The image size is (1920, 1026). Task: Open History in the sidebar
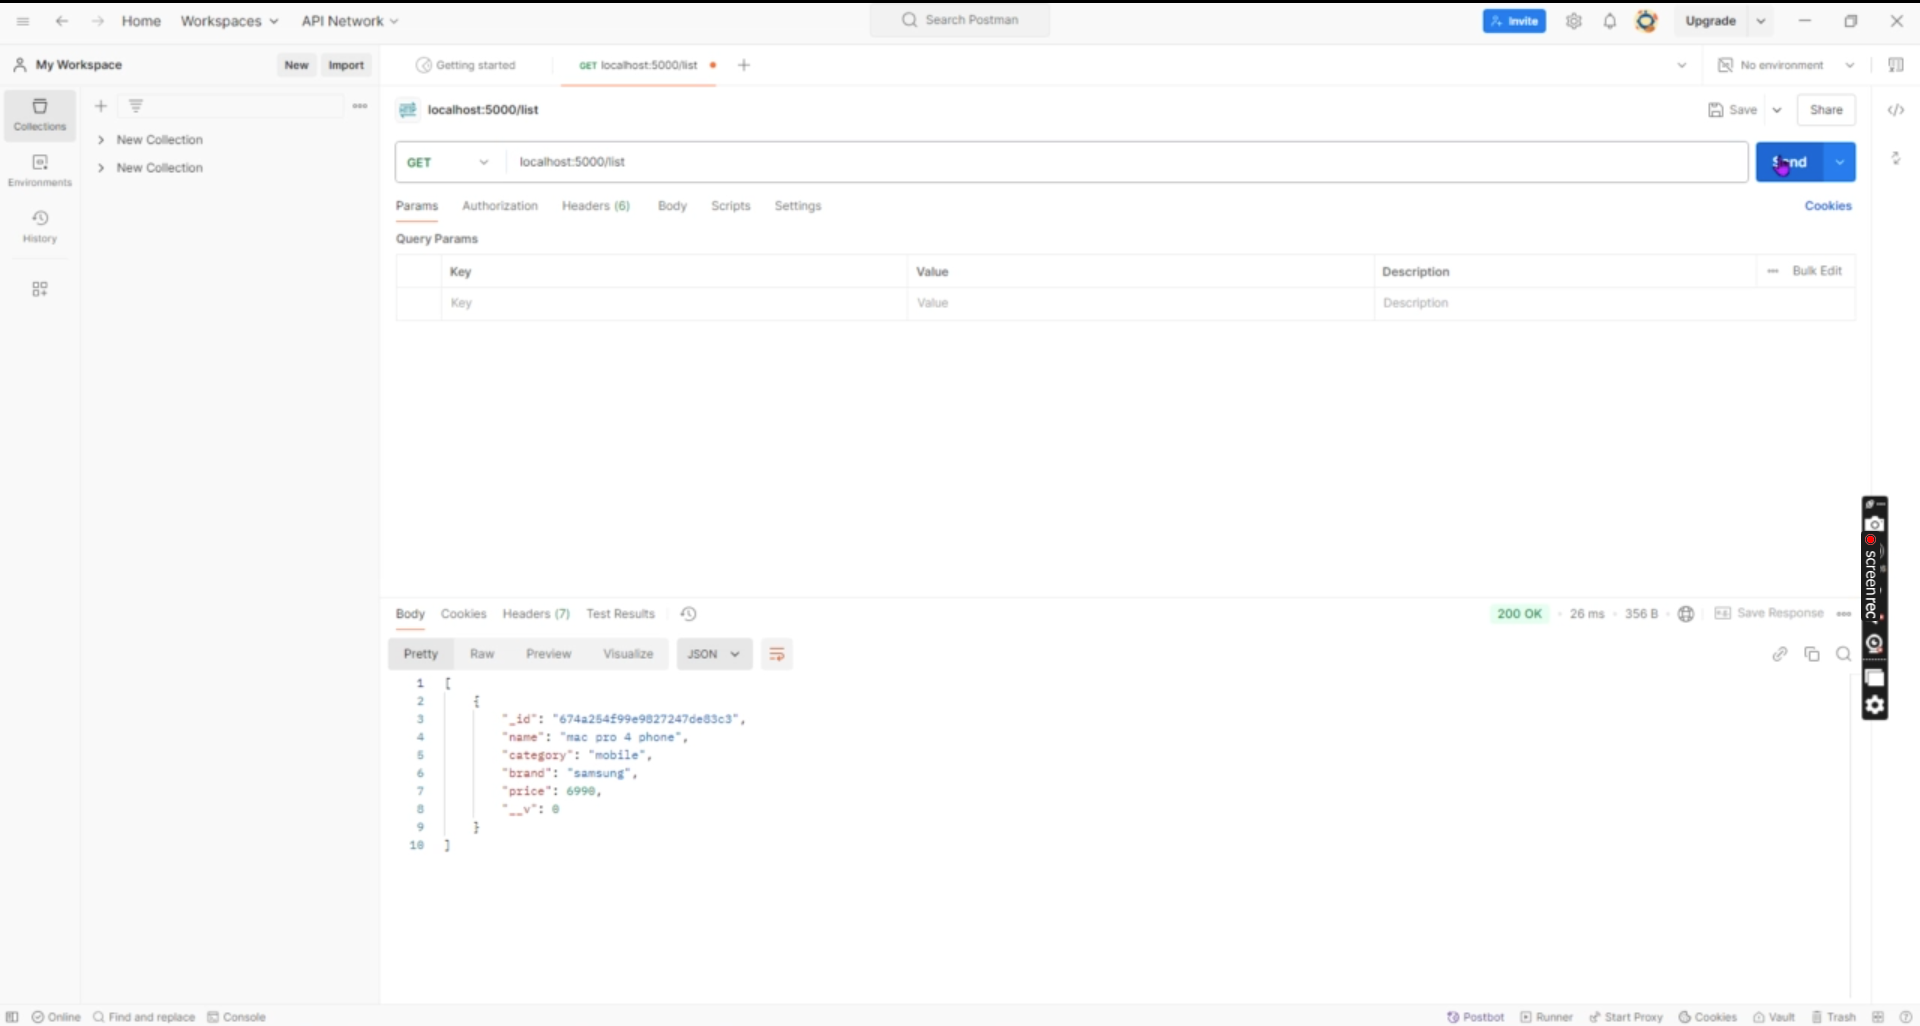(x=40, y=227)
